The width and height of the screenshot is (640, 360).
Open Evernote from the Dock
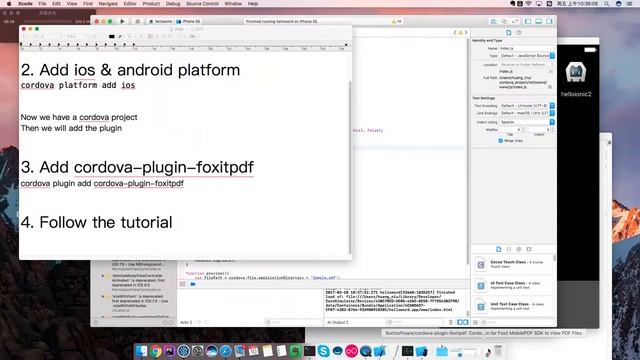pyautogui.click(x=295, y=351)
